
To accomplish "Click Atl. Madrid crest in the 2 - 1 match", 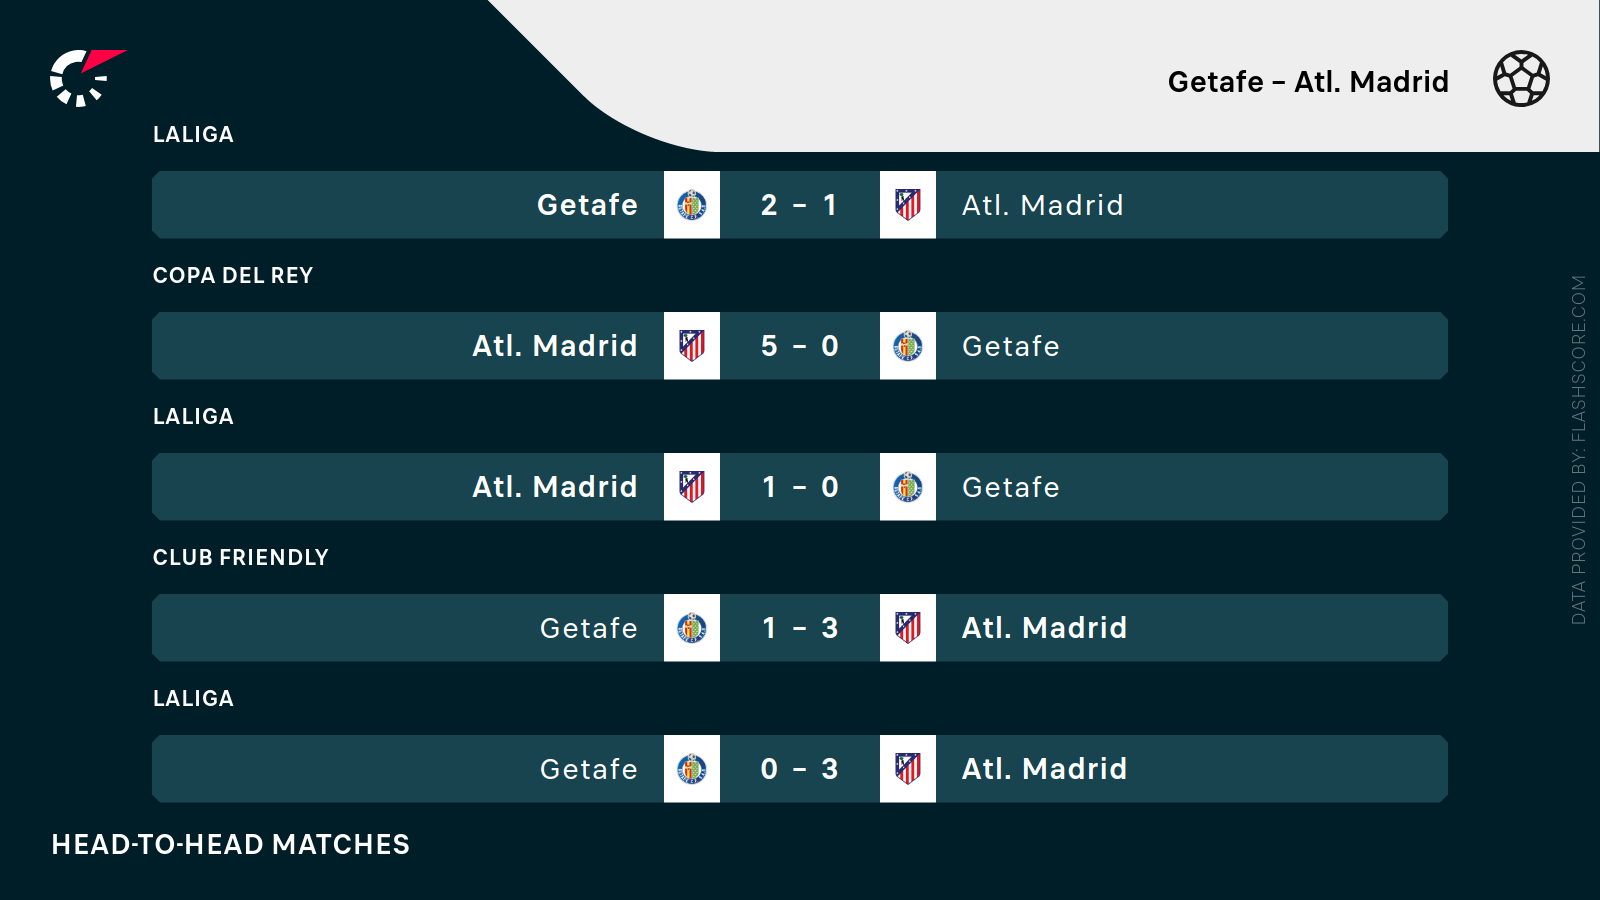I will [908, 205].
